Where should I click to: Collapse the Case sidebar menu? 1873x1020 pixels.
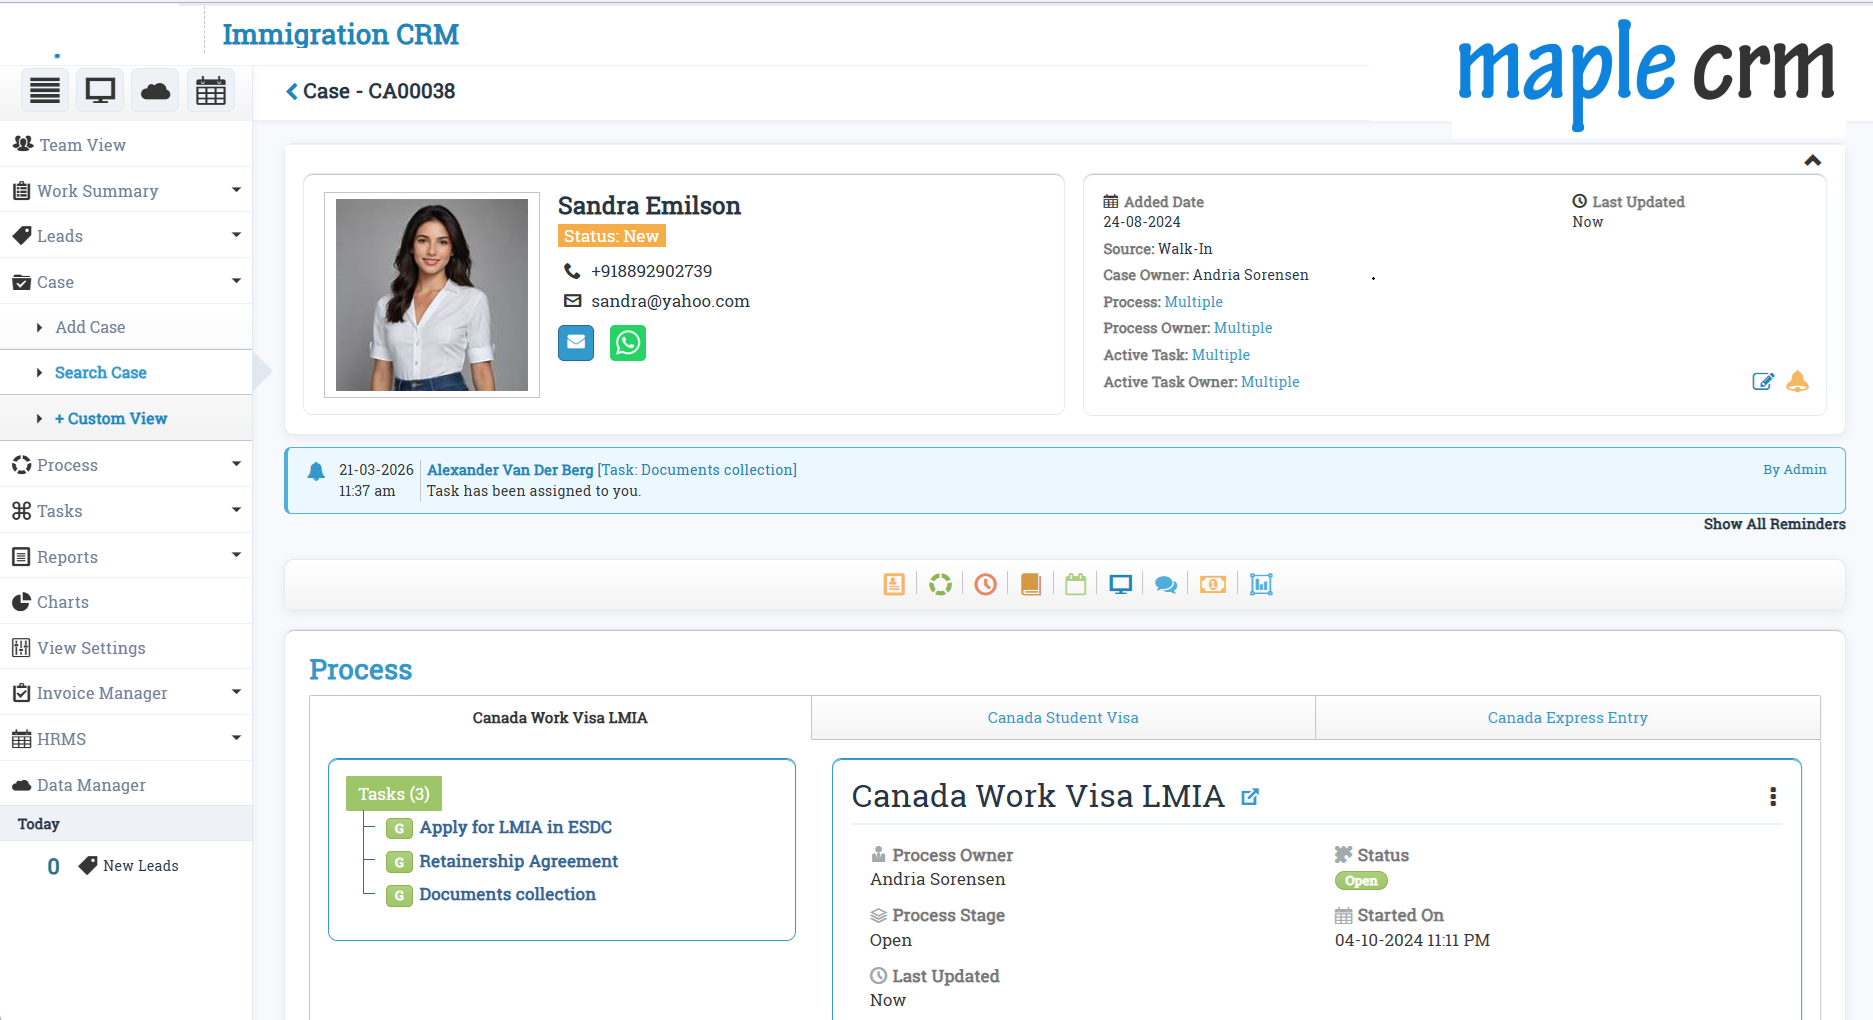click(126, 282)
